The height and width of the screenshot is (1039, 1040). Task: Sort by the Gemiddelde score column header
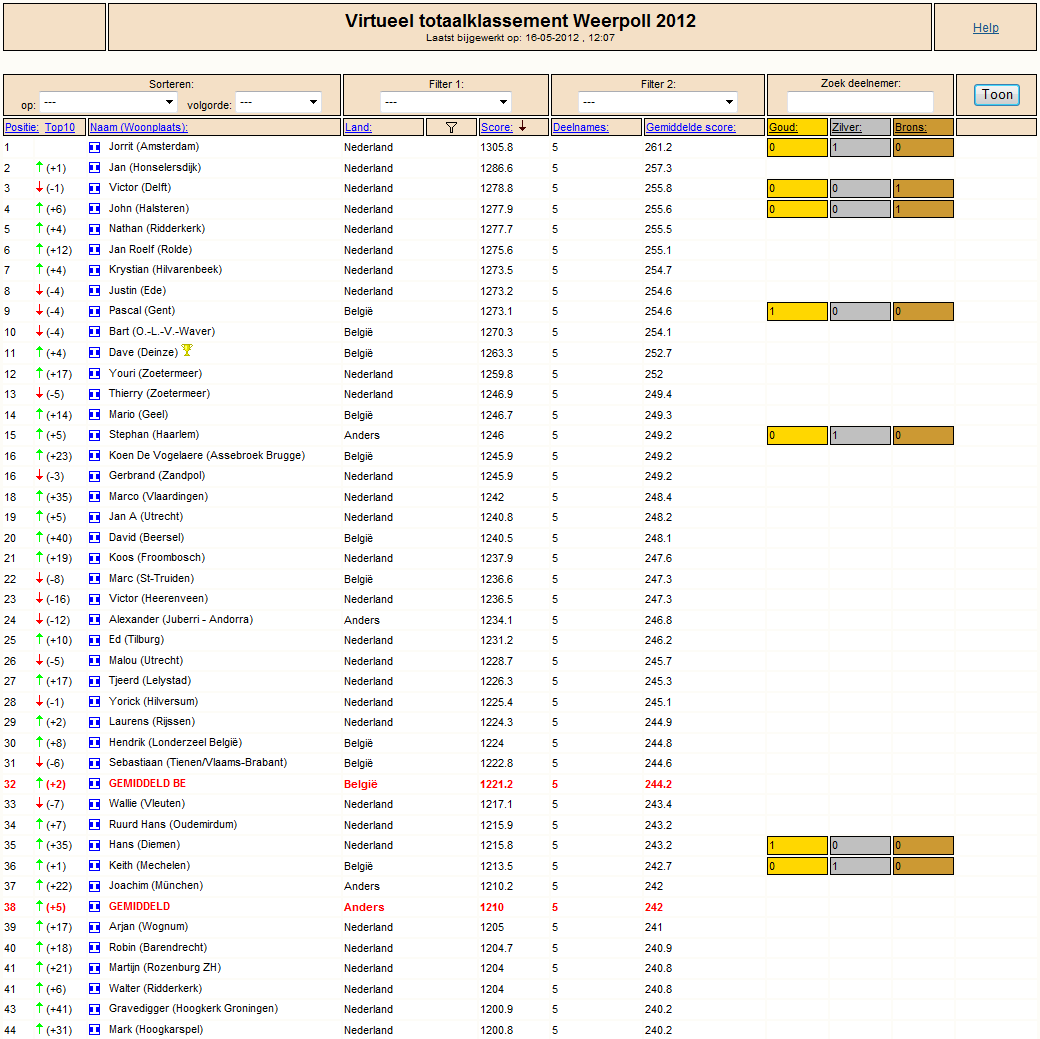(690, 127)
